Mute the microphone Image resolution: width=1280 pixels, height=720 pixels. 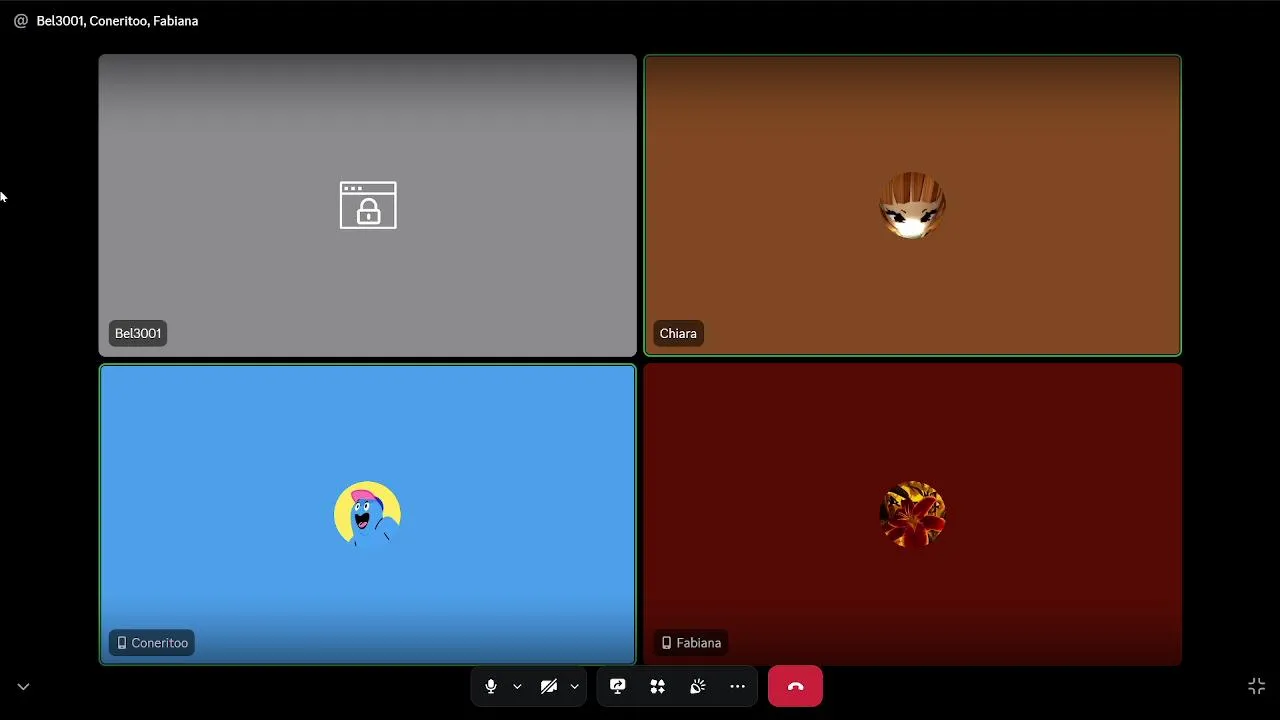491,687
